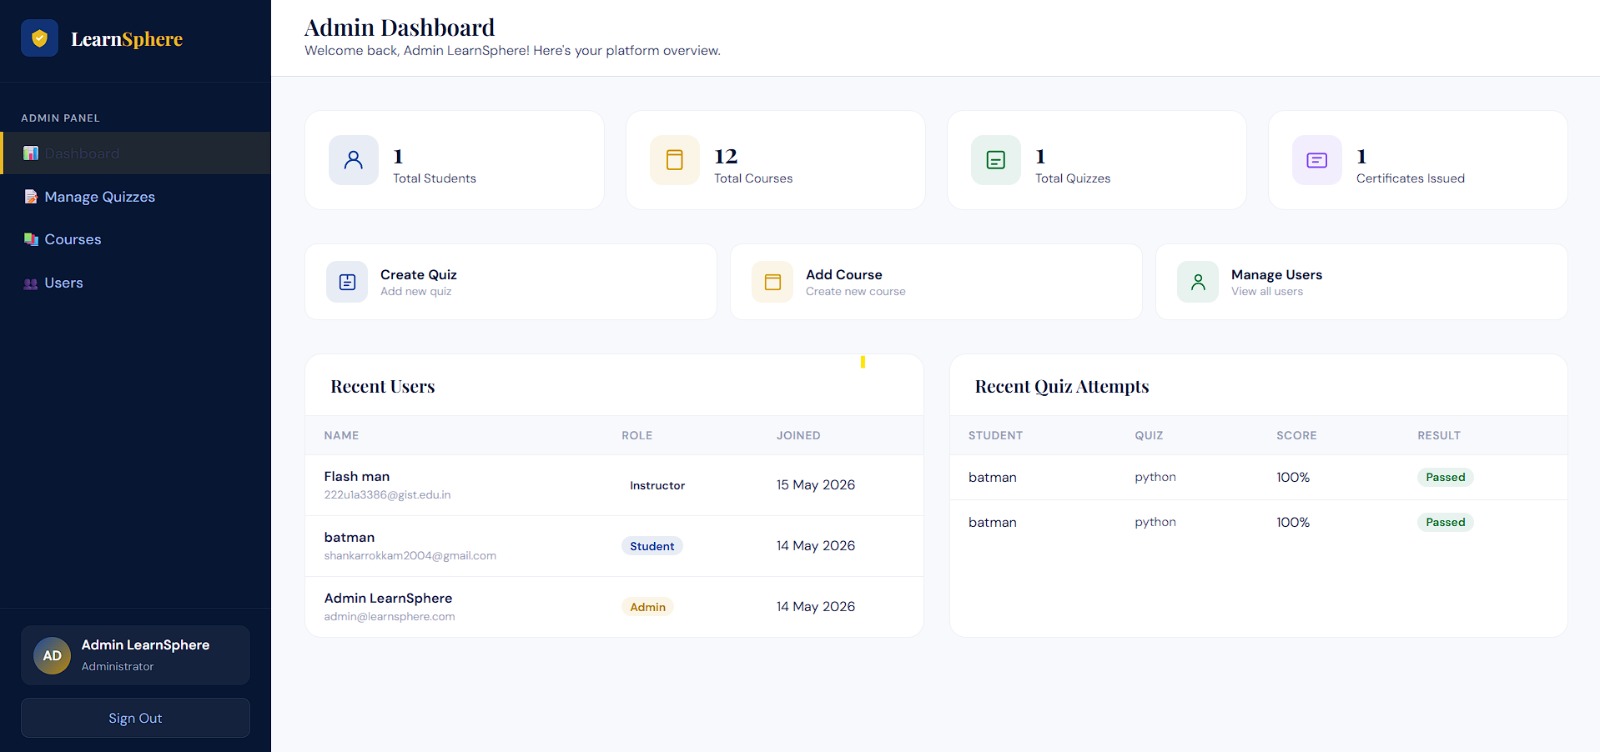1600x752 pixels.
Task: Click Admin LearnSphere in Recent Users table
Action: pyautogui.click(x=388, y=598)
